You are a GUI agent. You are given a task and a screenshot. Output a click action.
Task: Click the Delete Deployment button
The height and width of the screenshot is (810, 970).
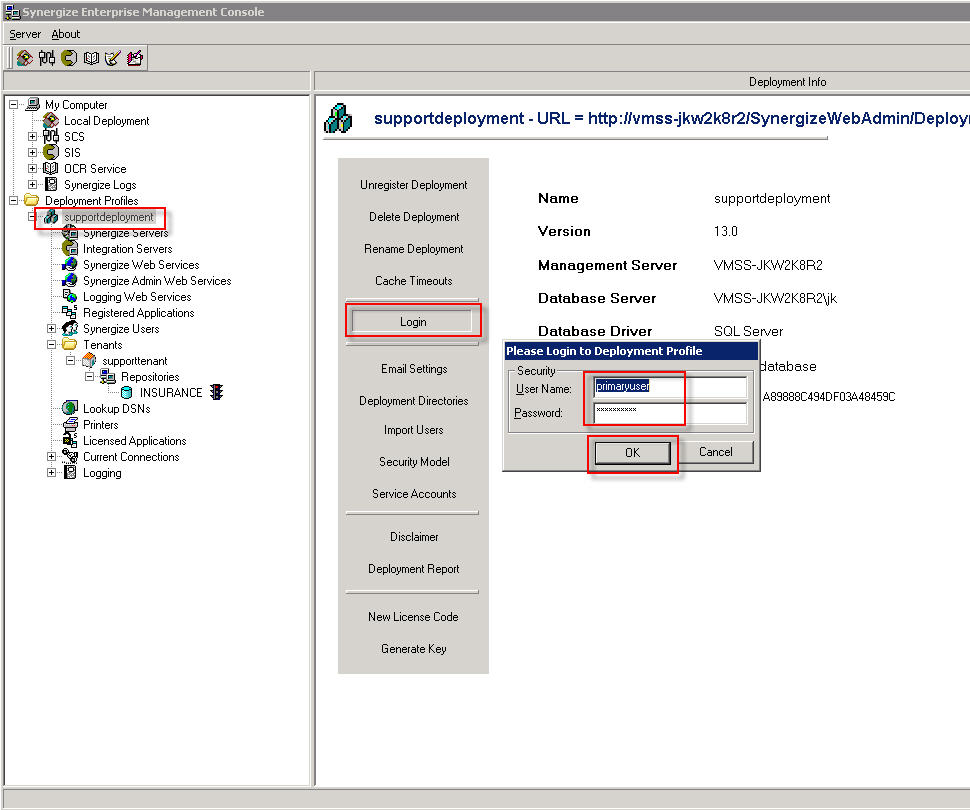[x=413, y=217]
